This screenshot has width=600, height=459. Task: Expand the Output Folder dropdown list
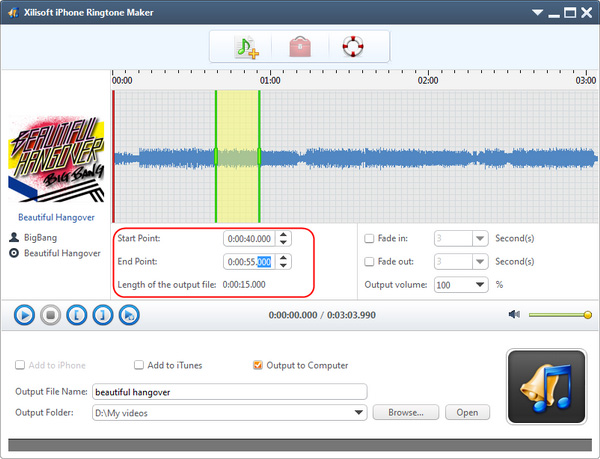(359, 412)
